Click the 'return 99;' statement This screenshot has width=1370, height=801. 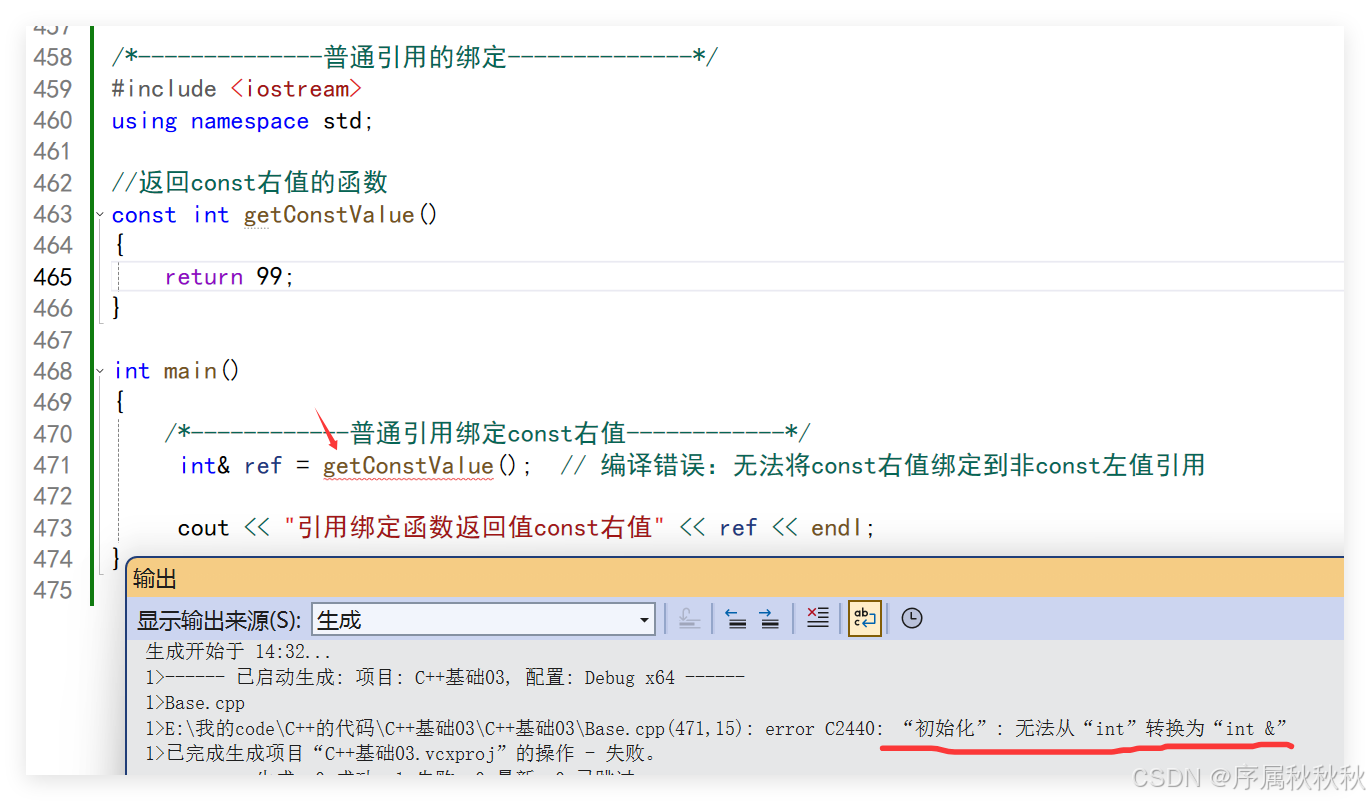coord(230,277)
